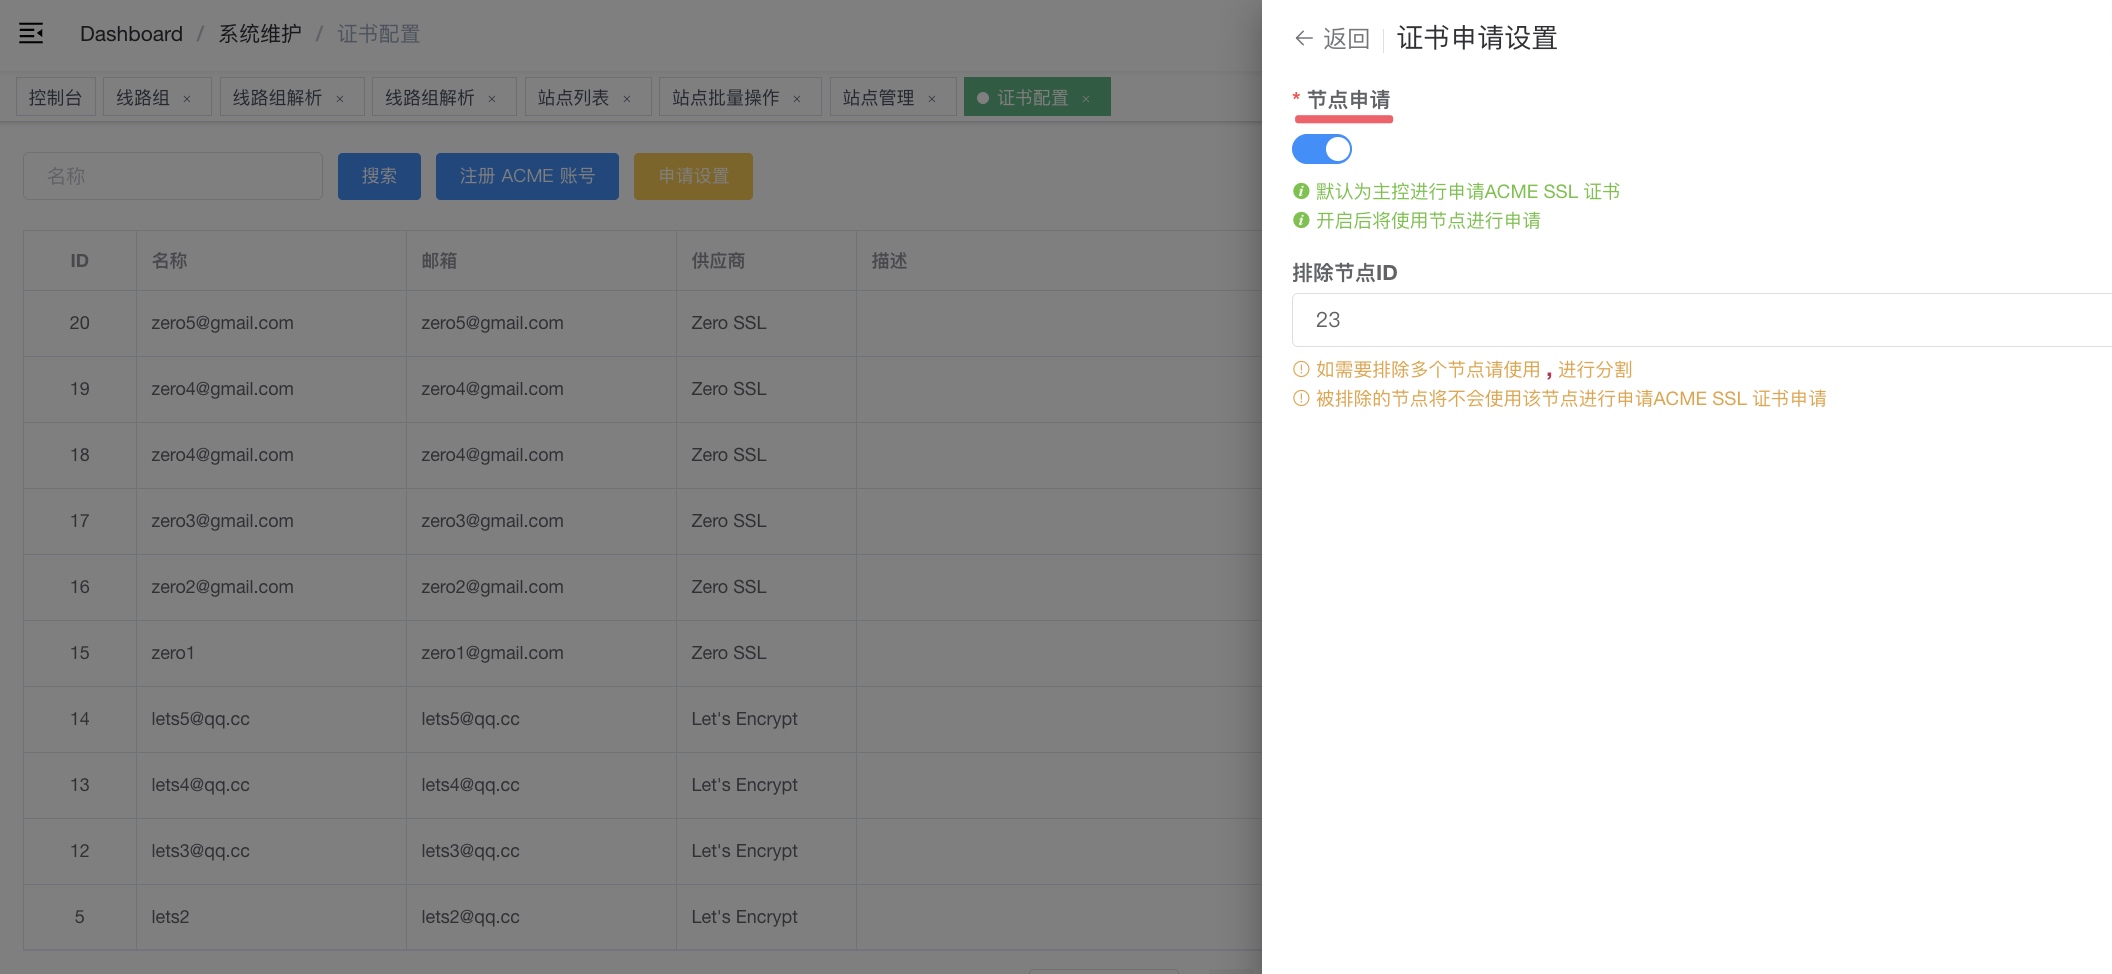The image size is (2112, 974).
Task: Open the 控制台 tab
Action: click(55, 98)
